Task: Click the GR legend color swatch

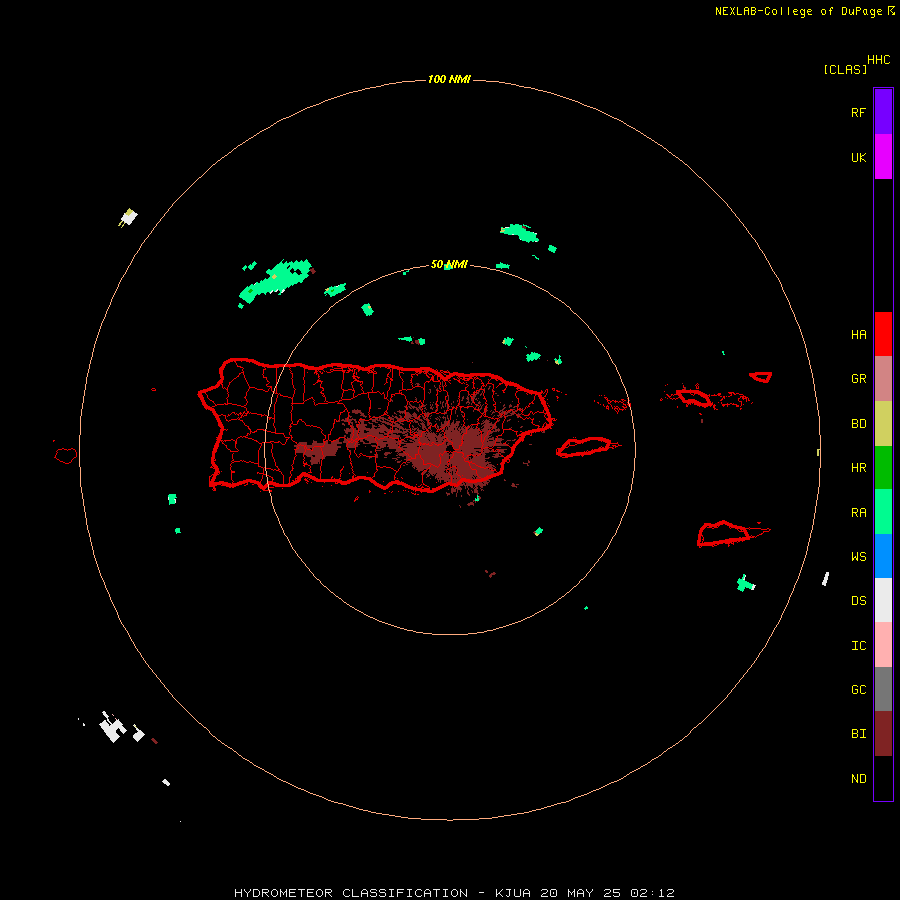Action: tap(883, 378)
